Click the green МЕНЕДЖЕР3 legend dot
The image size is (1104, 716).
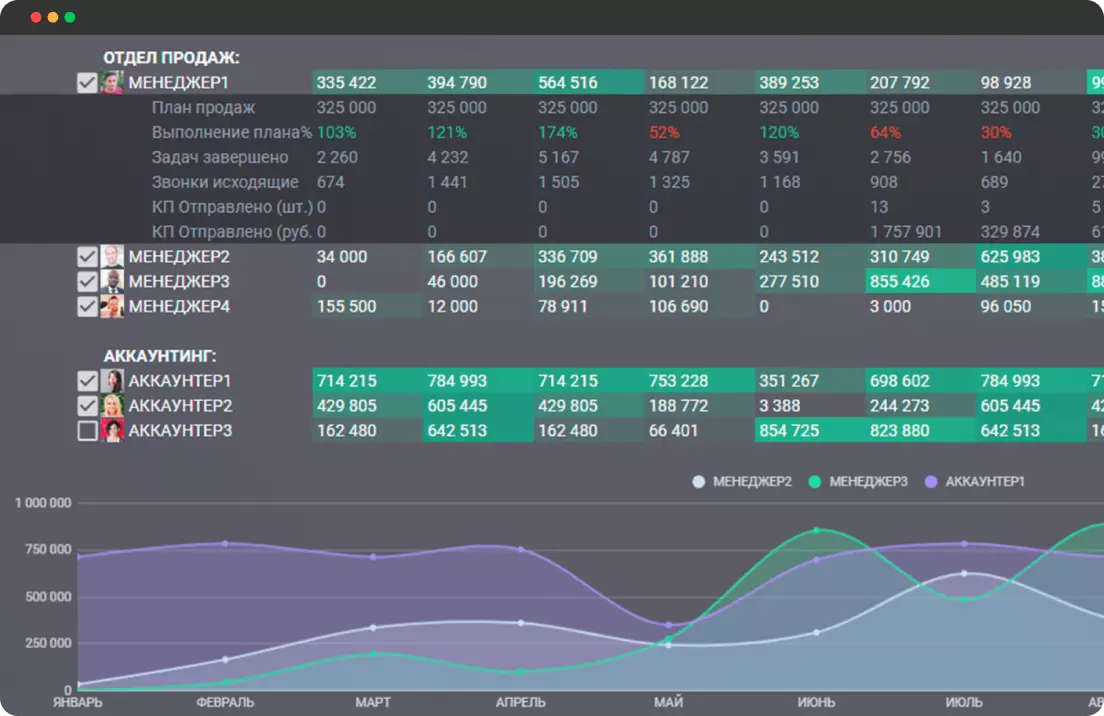(x=815, y=482)
